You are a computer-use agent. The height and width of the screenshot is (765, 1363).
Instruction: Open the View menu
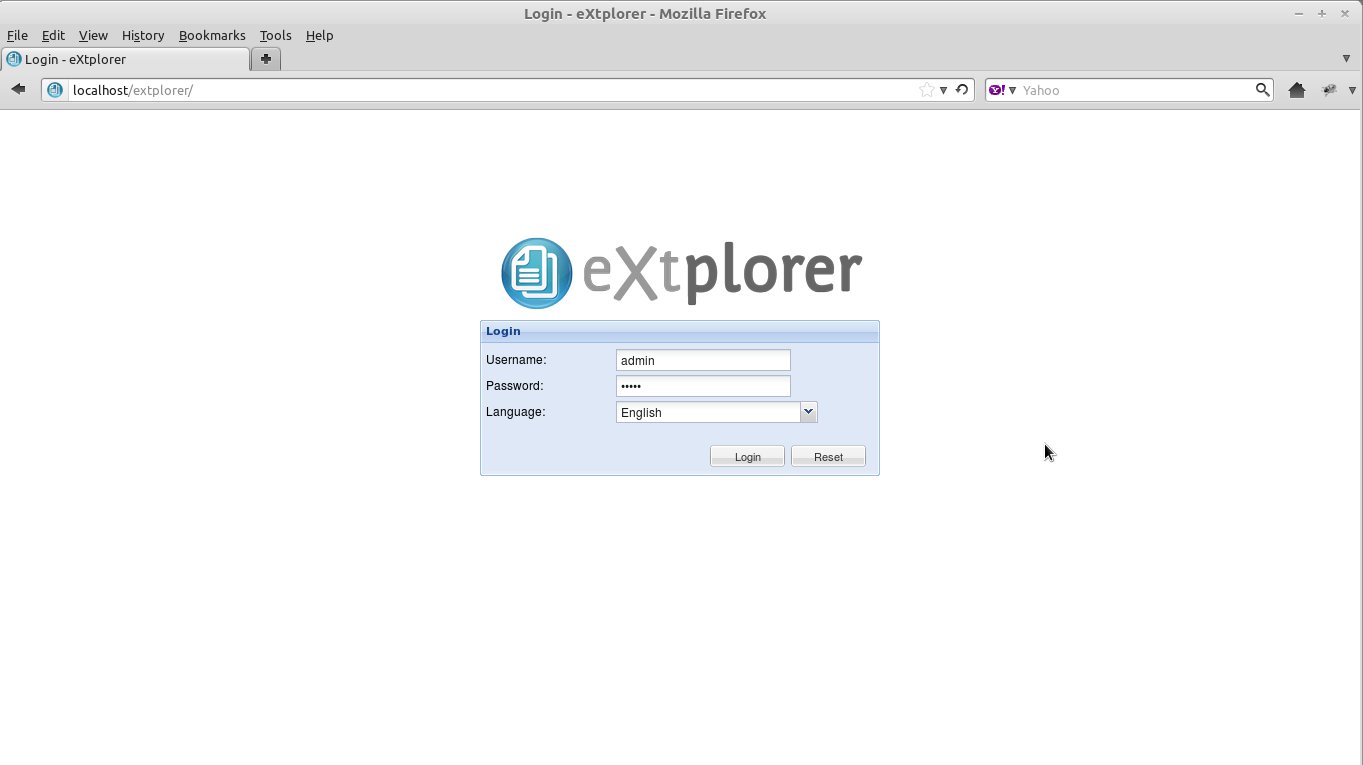(93, 35)
